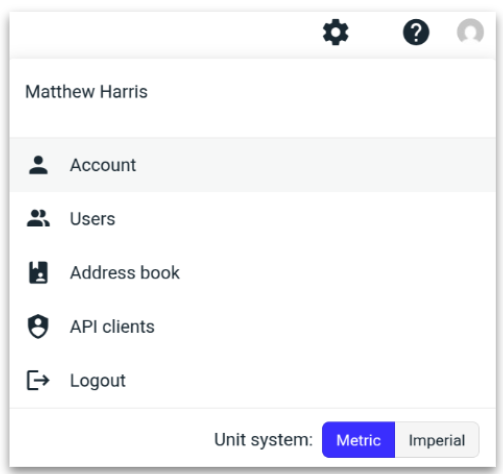
Task: Select the Users menu entry
Action: 253,219
